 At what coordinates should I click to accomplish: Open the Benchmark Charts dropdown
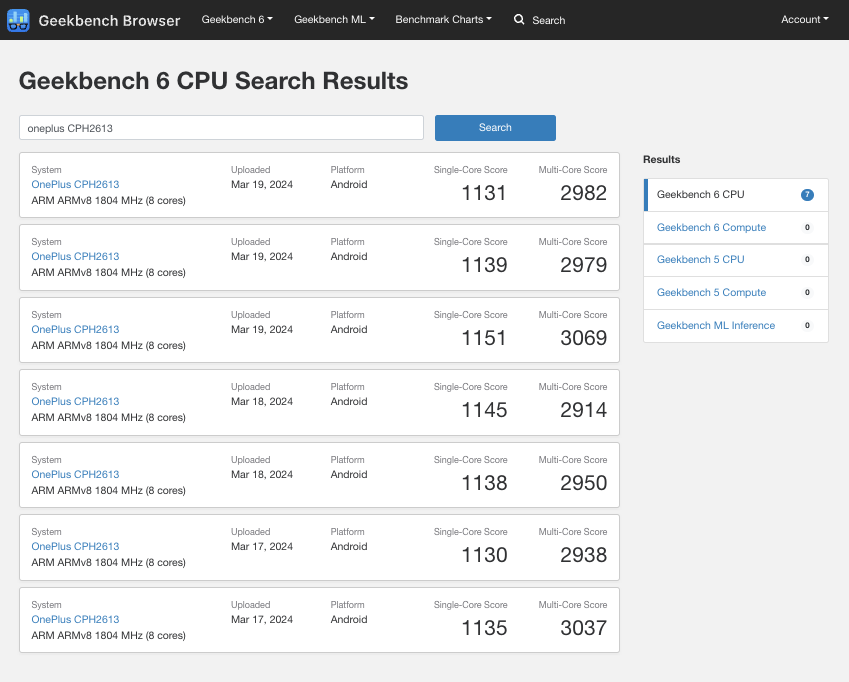pos(443,20)
